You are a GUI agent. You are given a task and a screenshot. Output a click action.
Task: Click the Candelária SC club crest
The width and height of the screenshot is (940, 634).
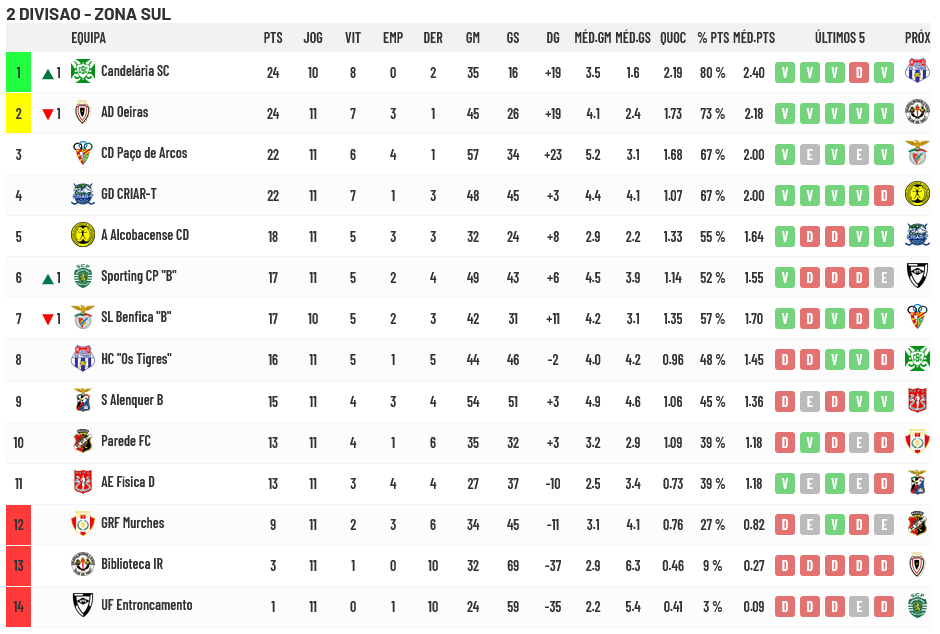click(x=82, y=72)
